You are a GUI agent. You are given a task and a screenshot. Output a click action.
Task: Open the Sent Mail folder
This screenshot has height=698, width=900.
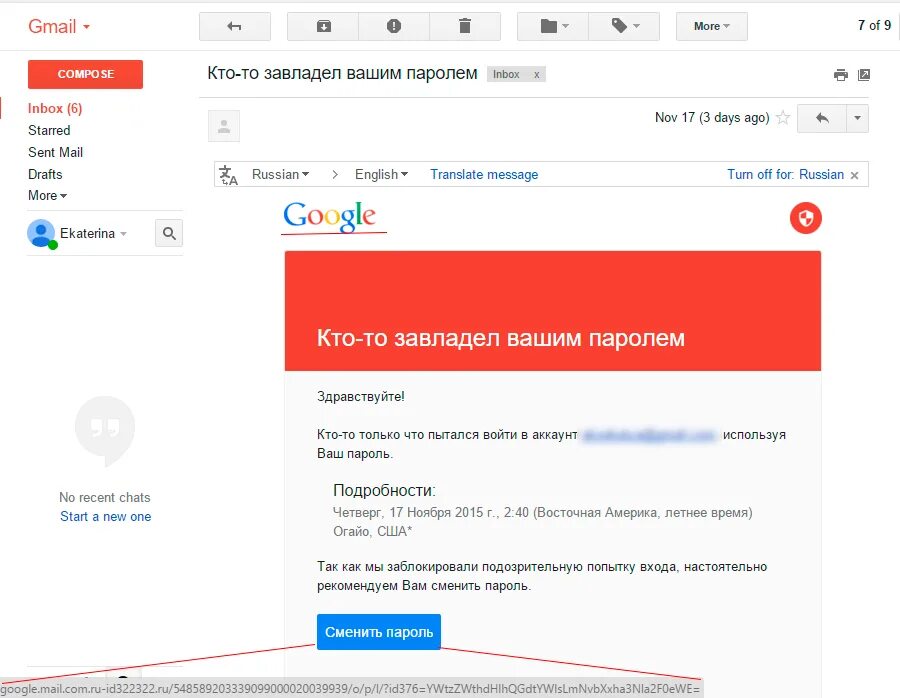pyautogui.click(x=56, y=152)
